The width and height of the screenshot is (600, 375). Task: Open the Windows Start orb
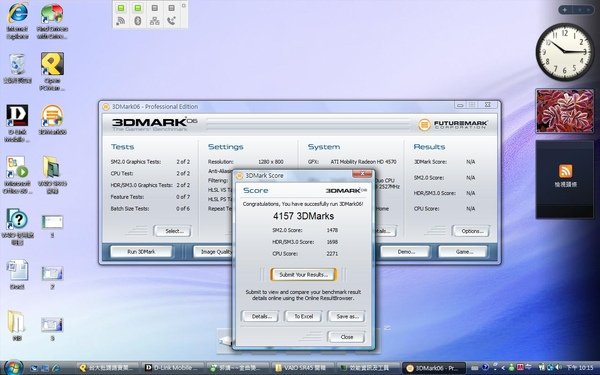[13, 367]
